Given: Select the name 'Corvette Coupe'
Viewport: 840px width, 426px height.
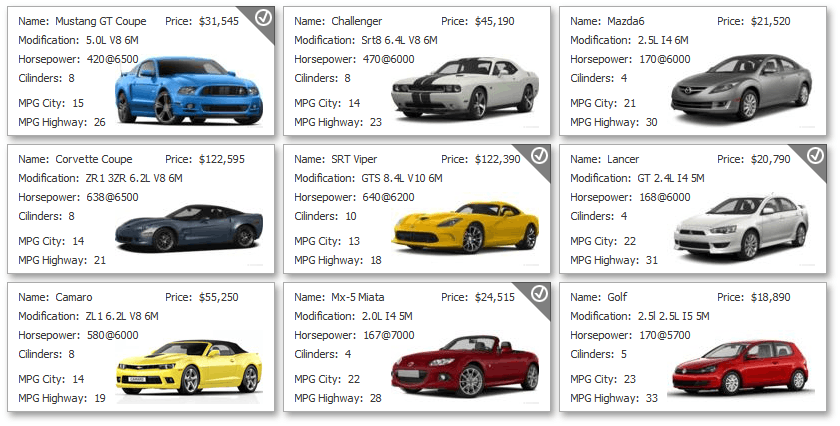Looking at the screenshot, I should point(94,159).
